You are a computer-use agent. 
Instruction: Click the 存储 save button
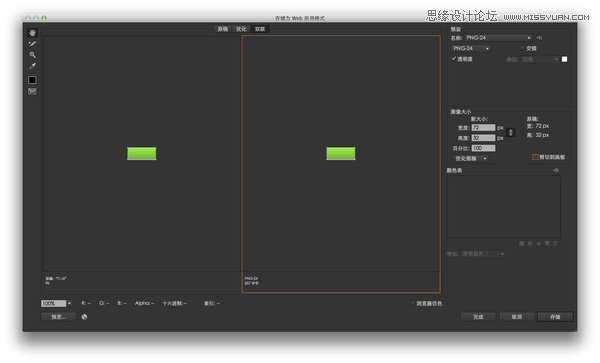pyautogui.click(x=555, y=317)
